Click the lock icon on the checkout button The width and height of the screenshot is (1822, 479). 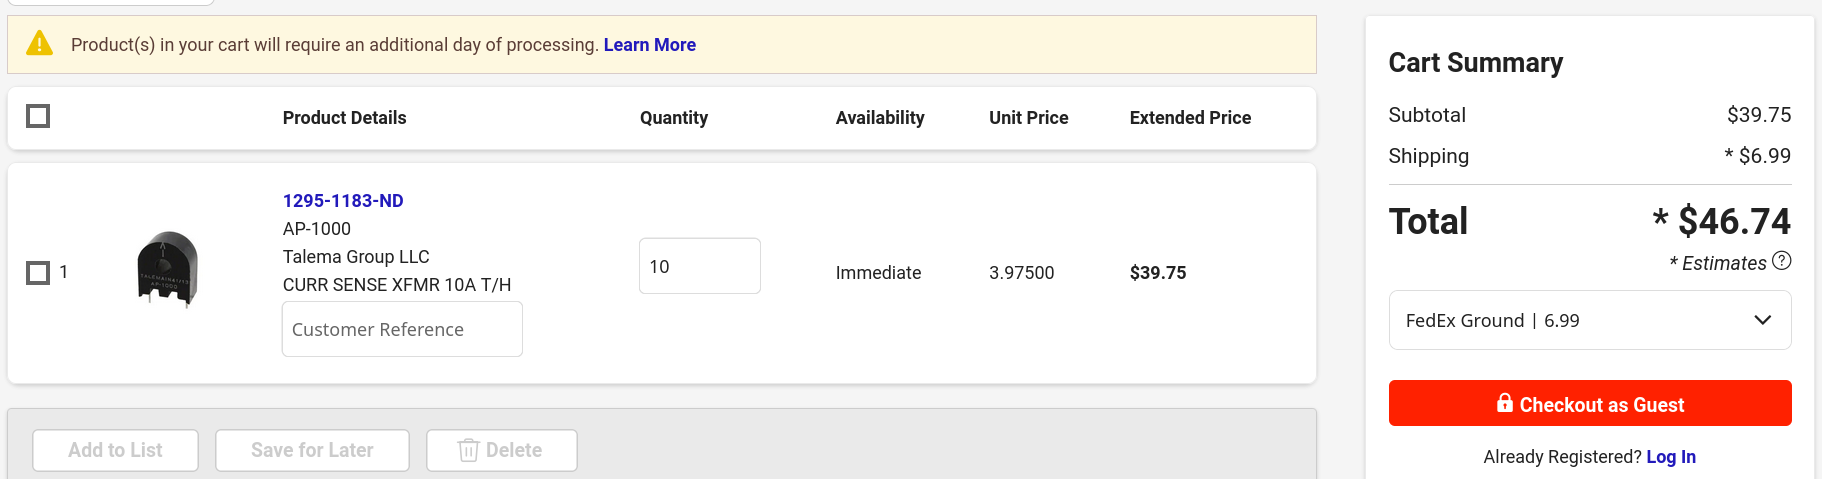pos(1504,403)
